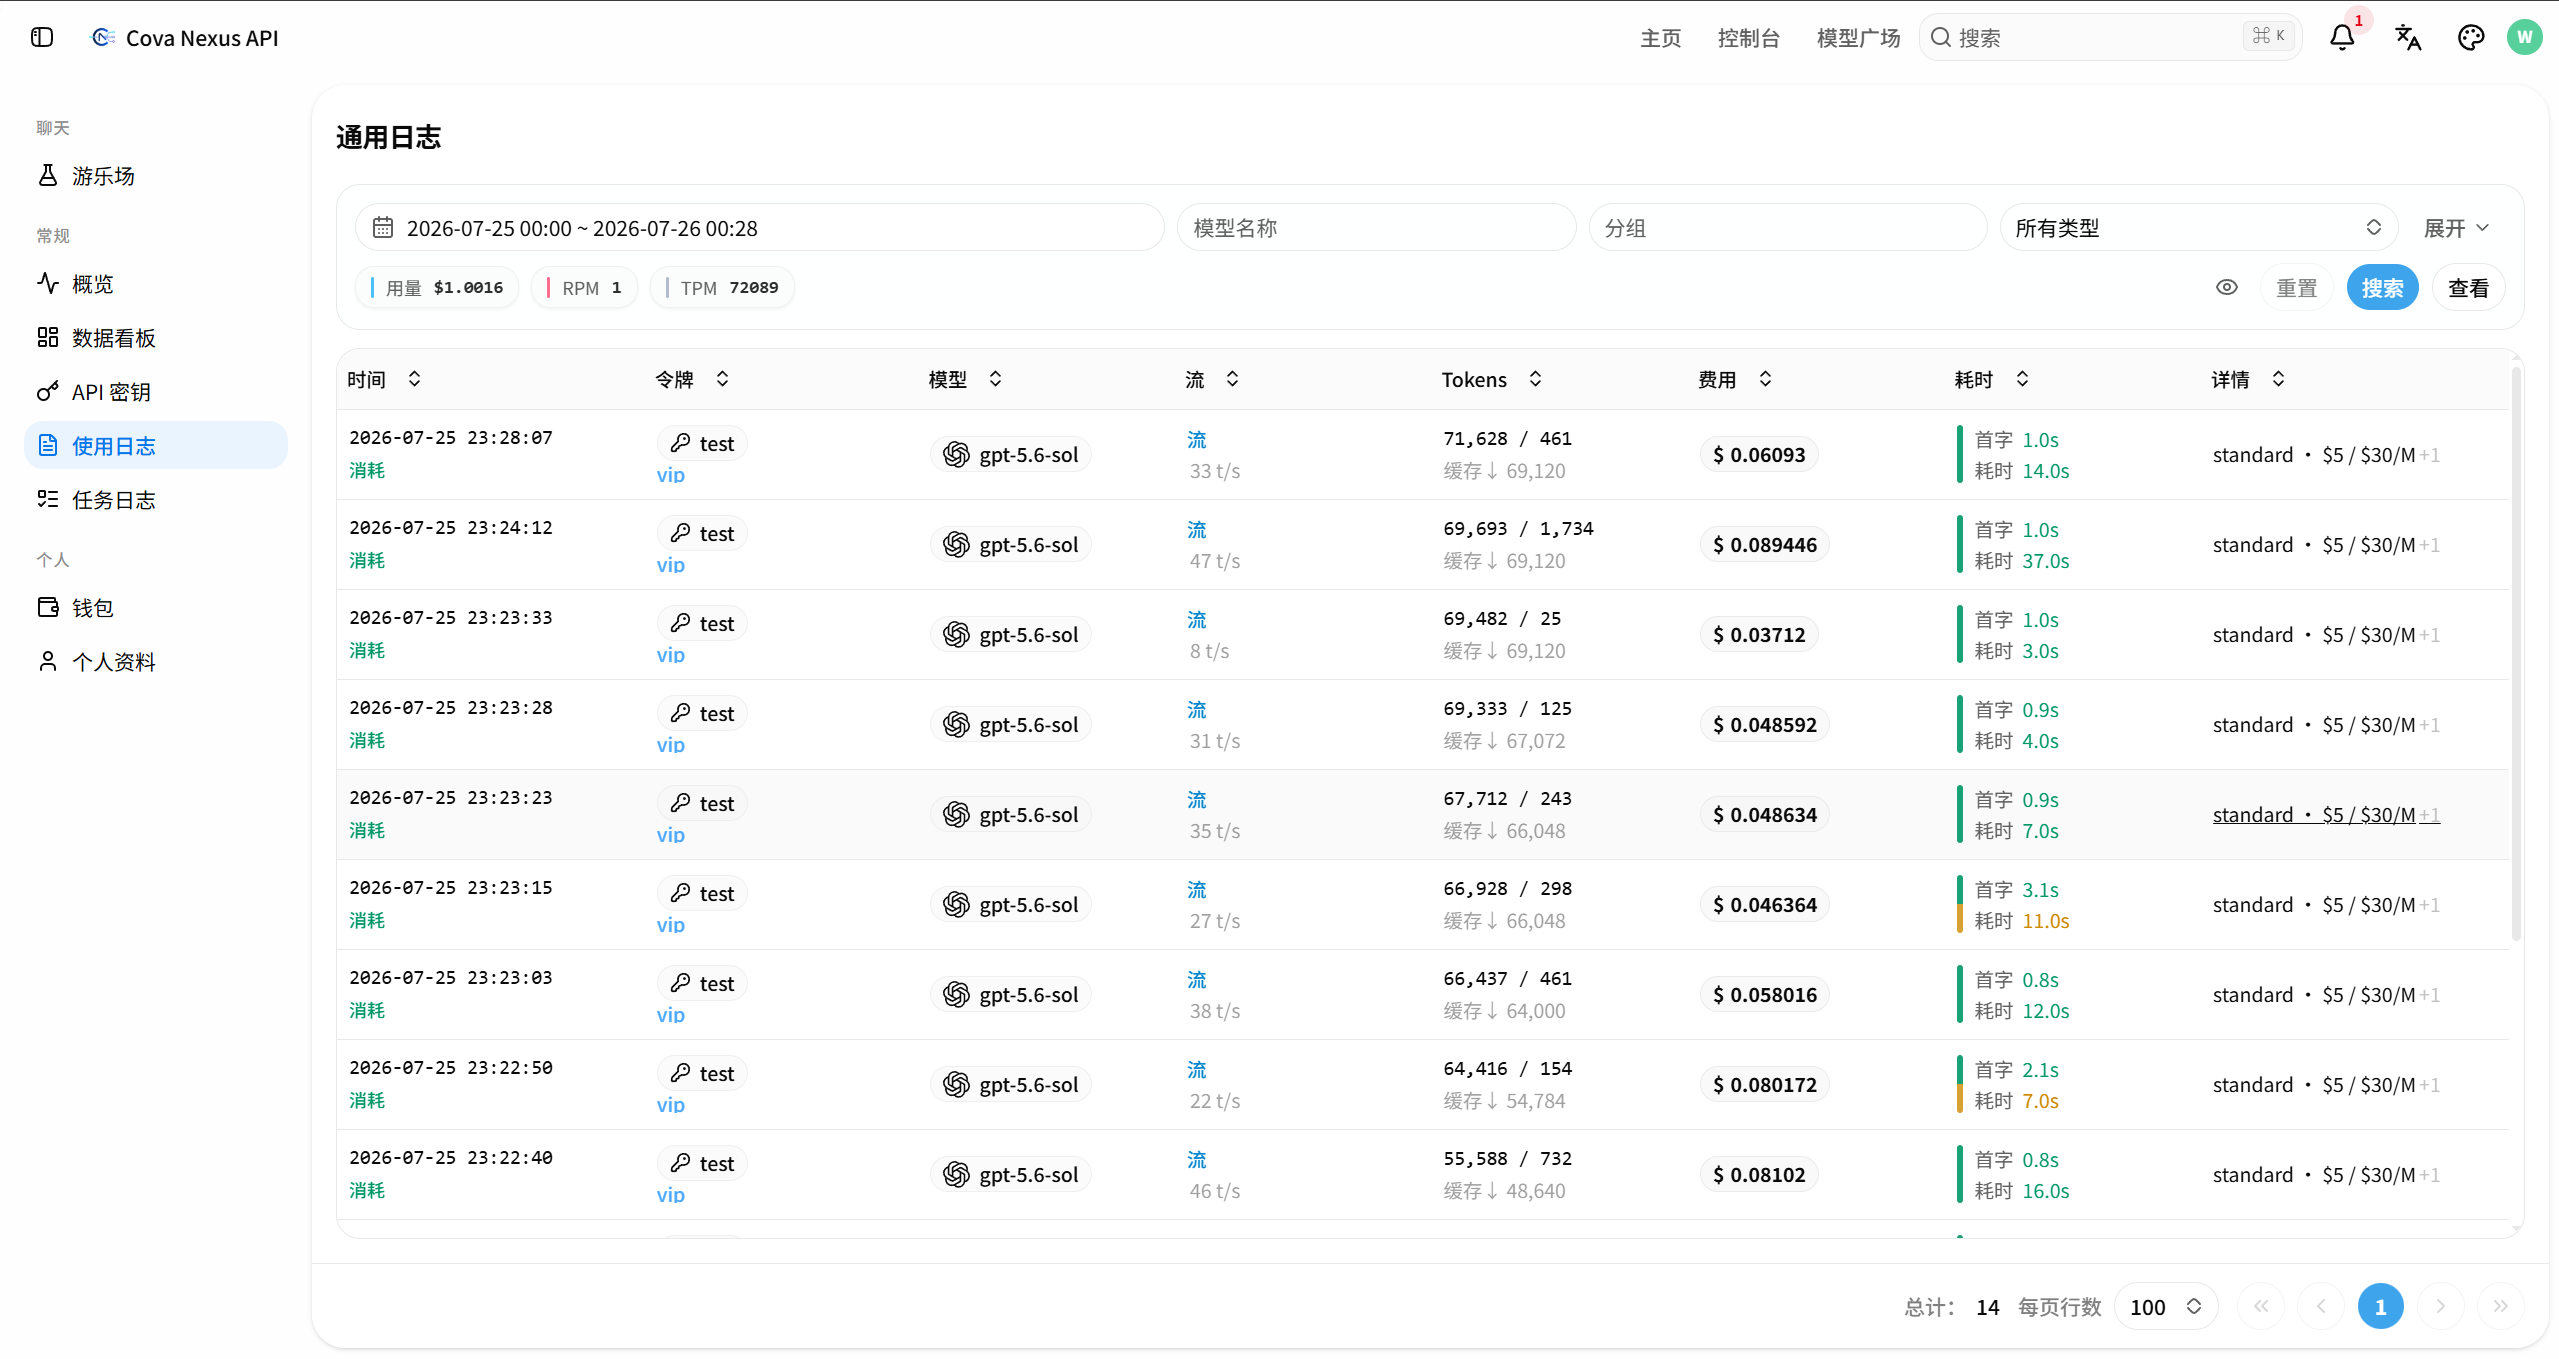
Task: Open the rows-per-page 100 selector
Action: click(x=2166, y=1307)
